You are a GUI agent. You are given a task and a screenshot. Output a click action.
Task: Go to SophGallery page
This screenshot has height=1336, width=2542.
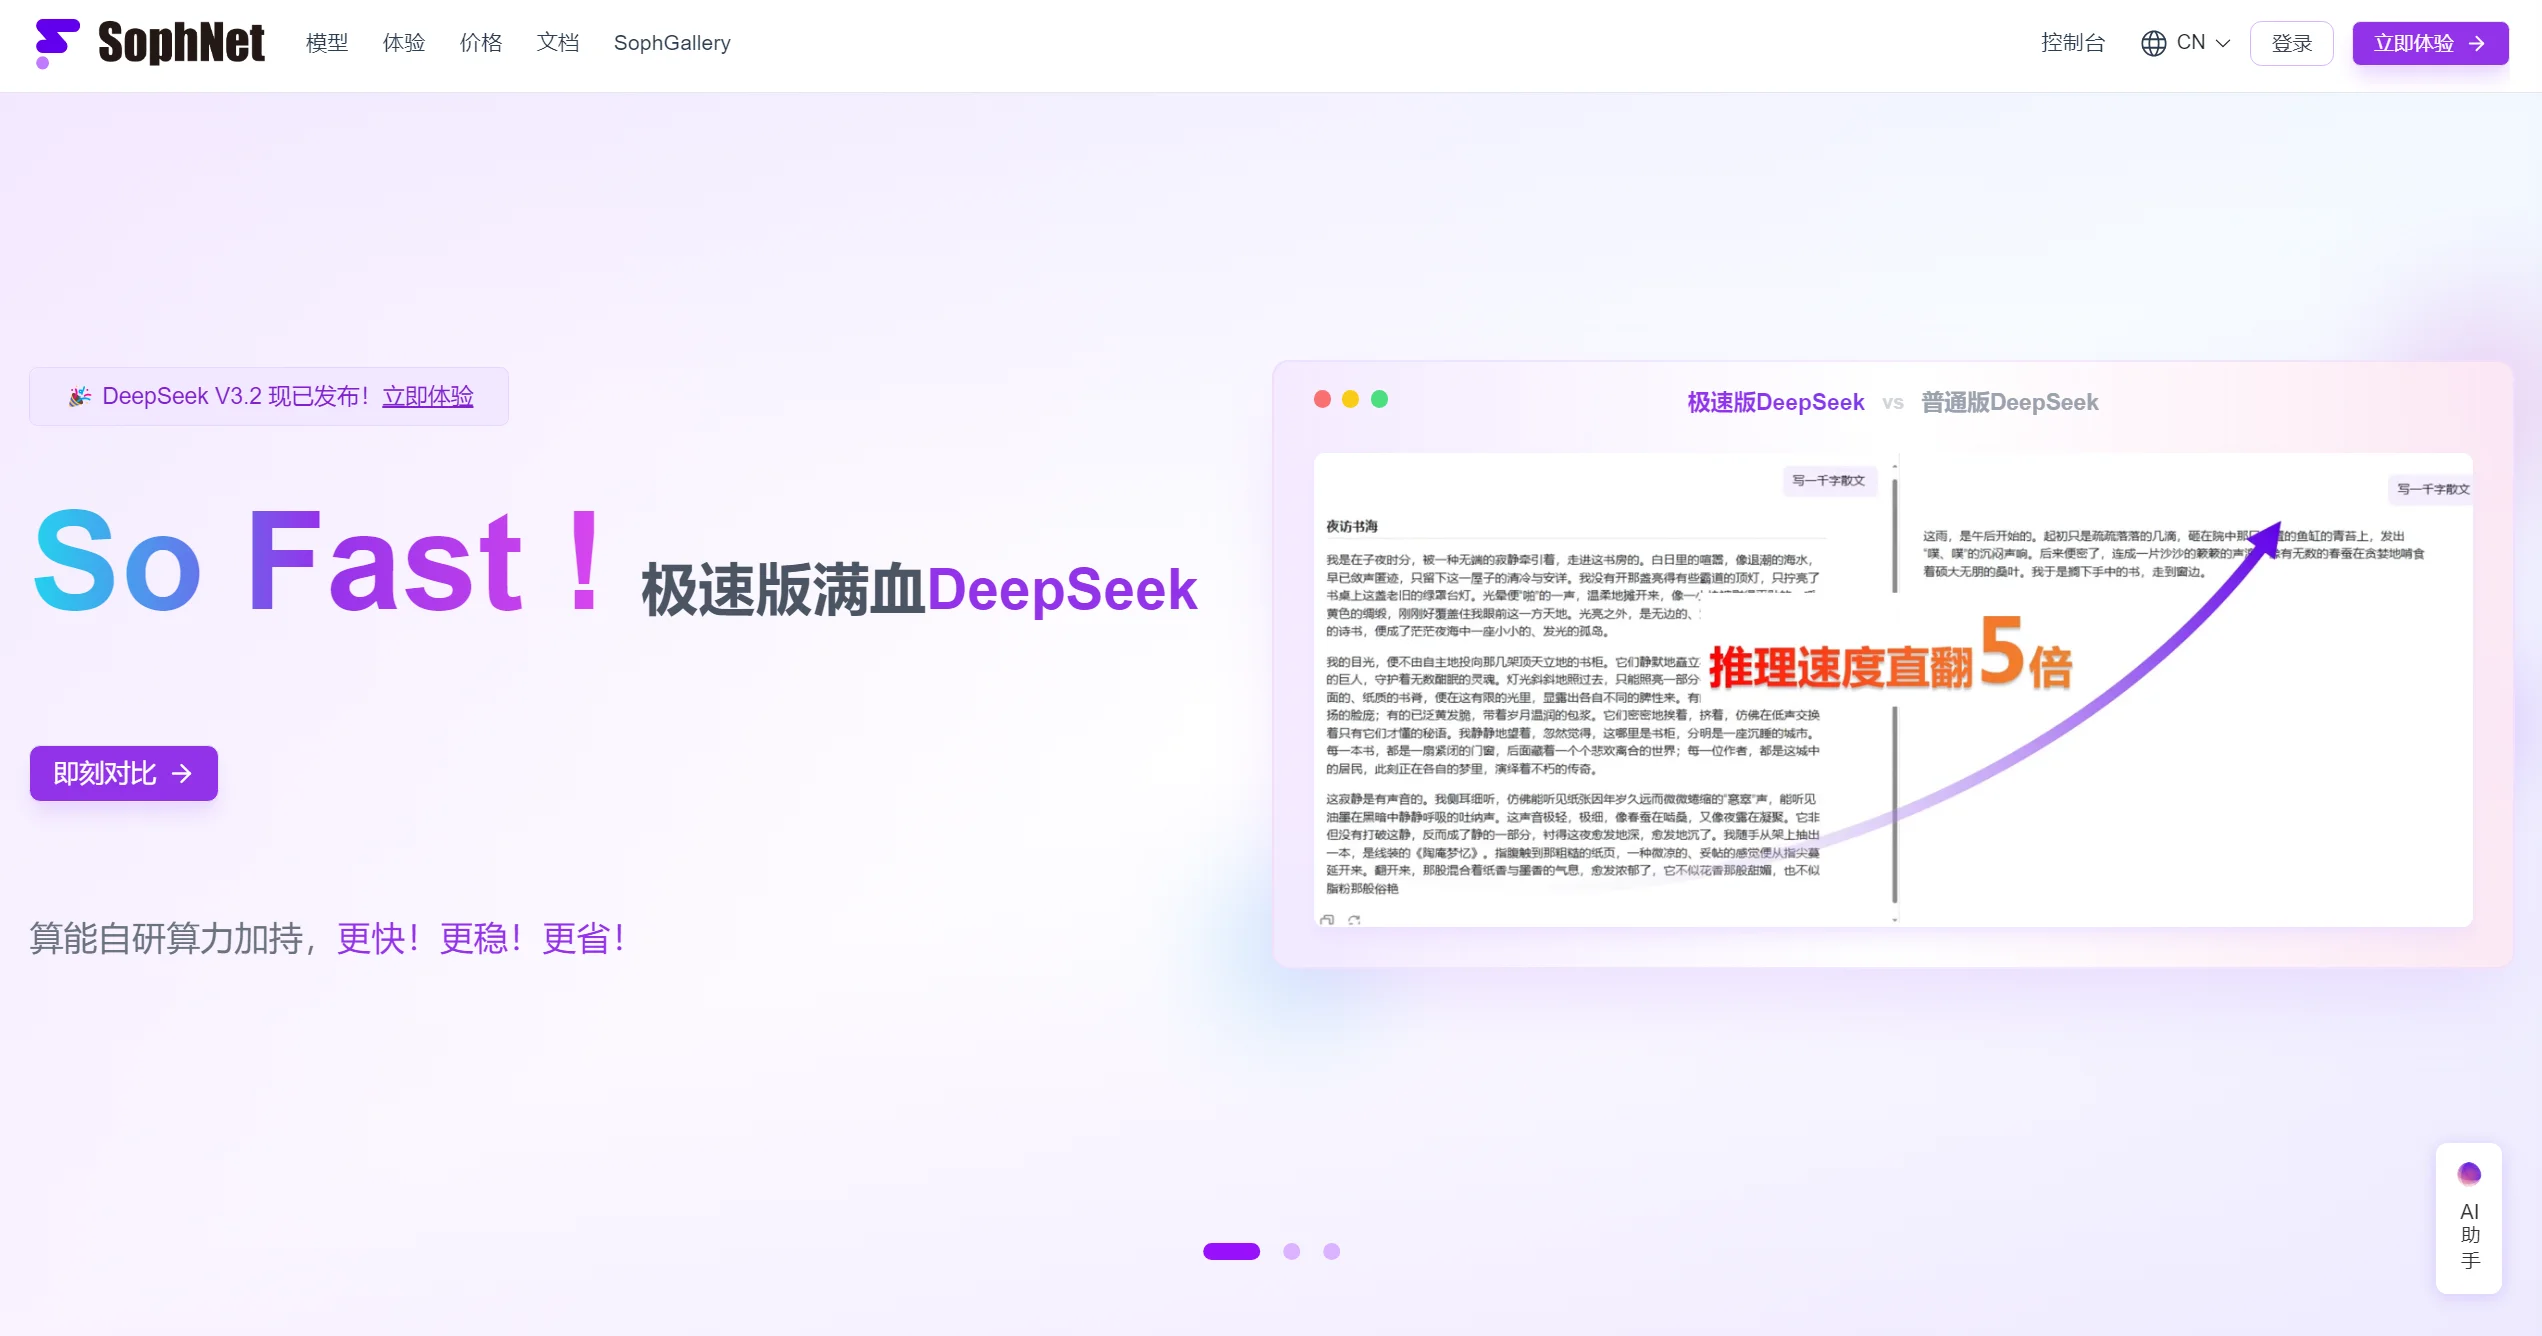point(672,43)
